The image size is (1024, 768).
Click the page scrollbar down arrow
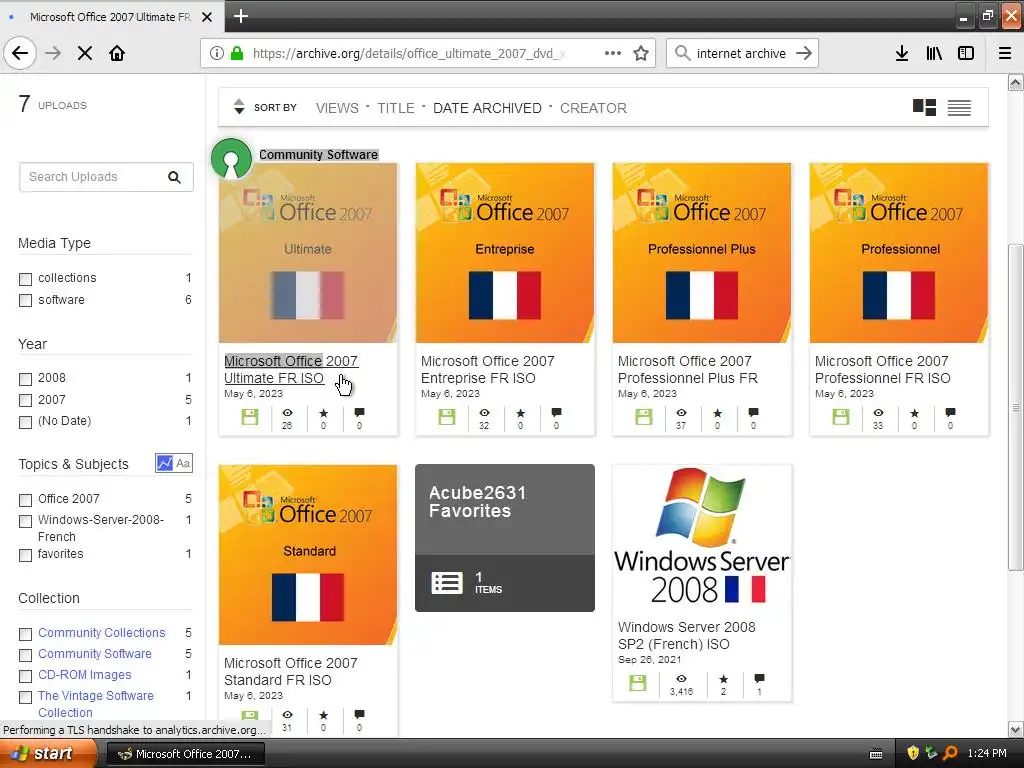(1016, 729)
